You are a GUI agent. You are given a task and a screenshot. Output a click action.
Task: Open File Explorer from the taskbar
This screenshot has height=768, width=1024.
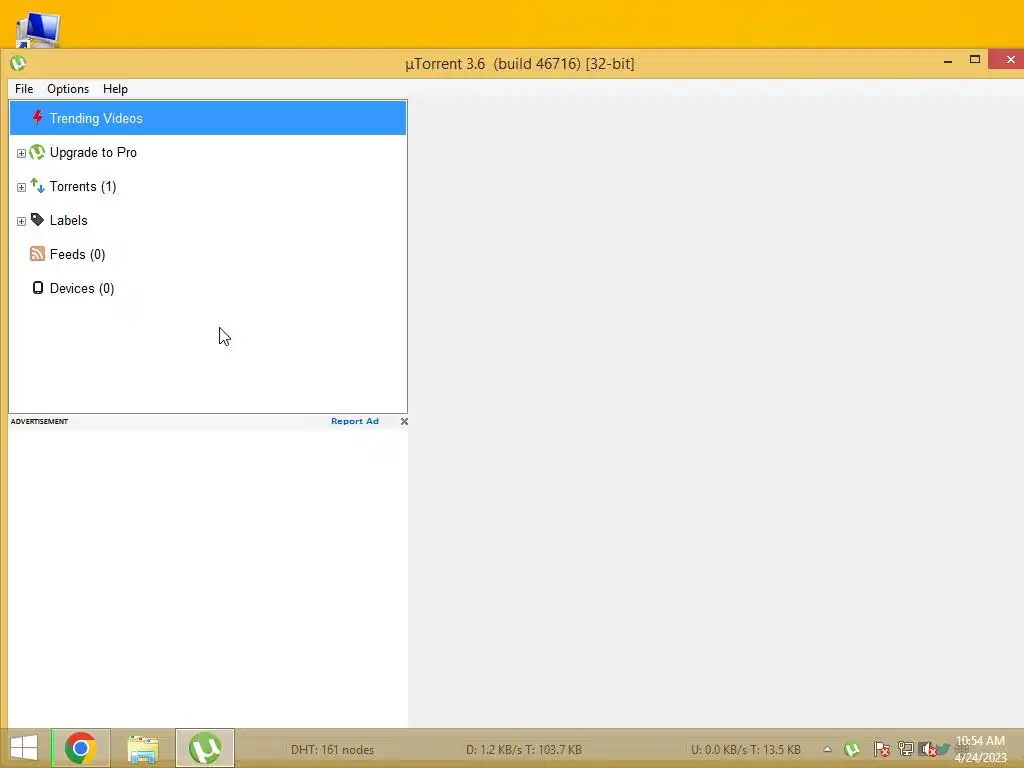(142, 748)
